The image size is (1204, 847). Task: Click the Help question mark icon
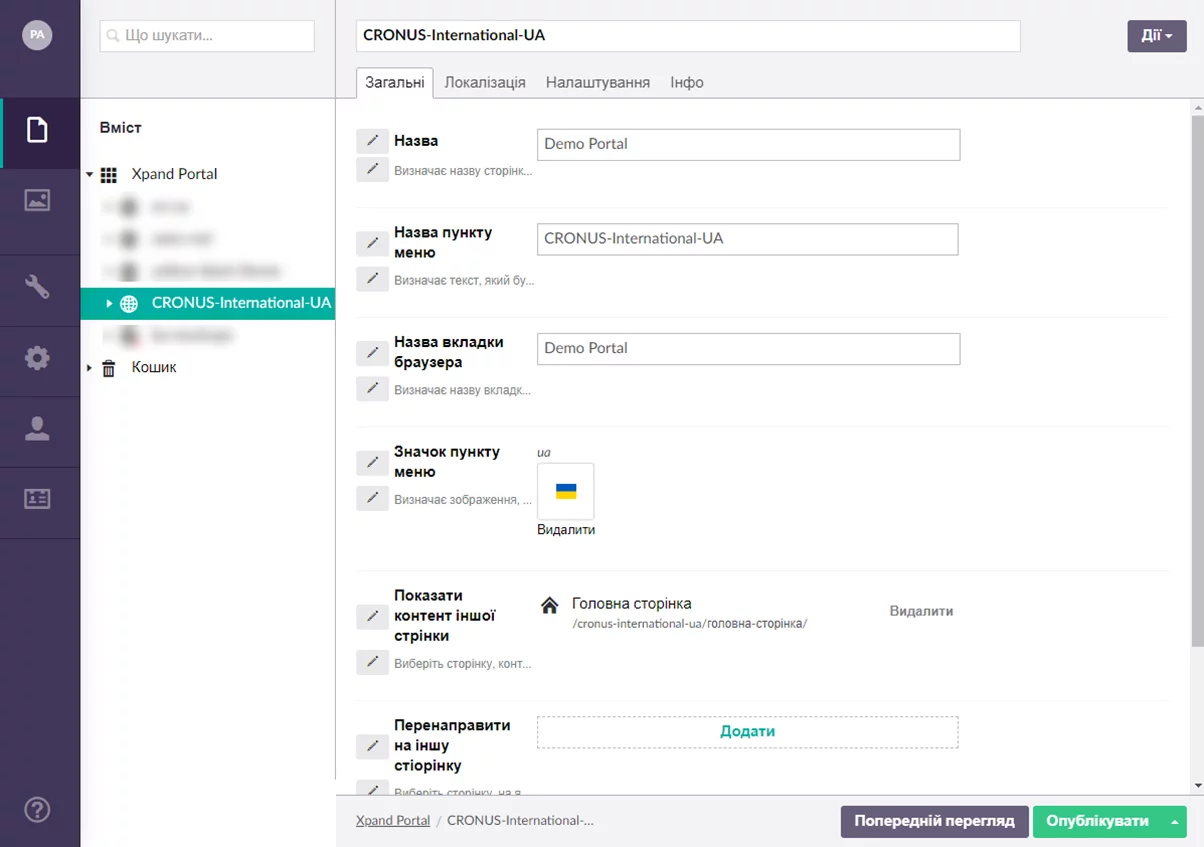[38, 809]
